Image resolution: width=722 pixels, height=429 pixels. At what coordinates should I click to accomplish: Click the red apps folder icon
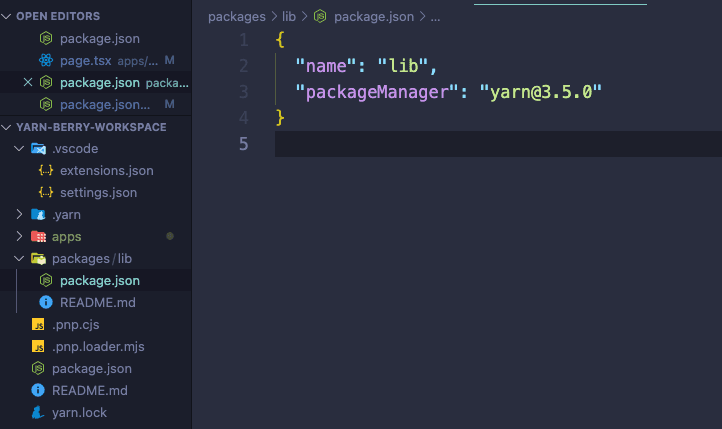pyautogui.click(x=38, y=236)
